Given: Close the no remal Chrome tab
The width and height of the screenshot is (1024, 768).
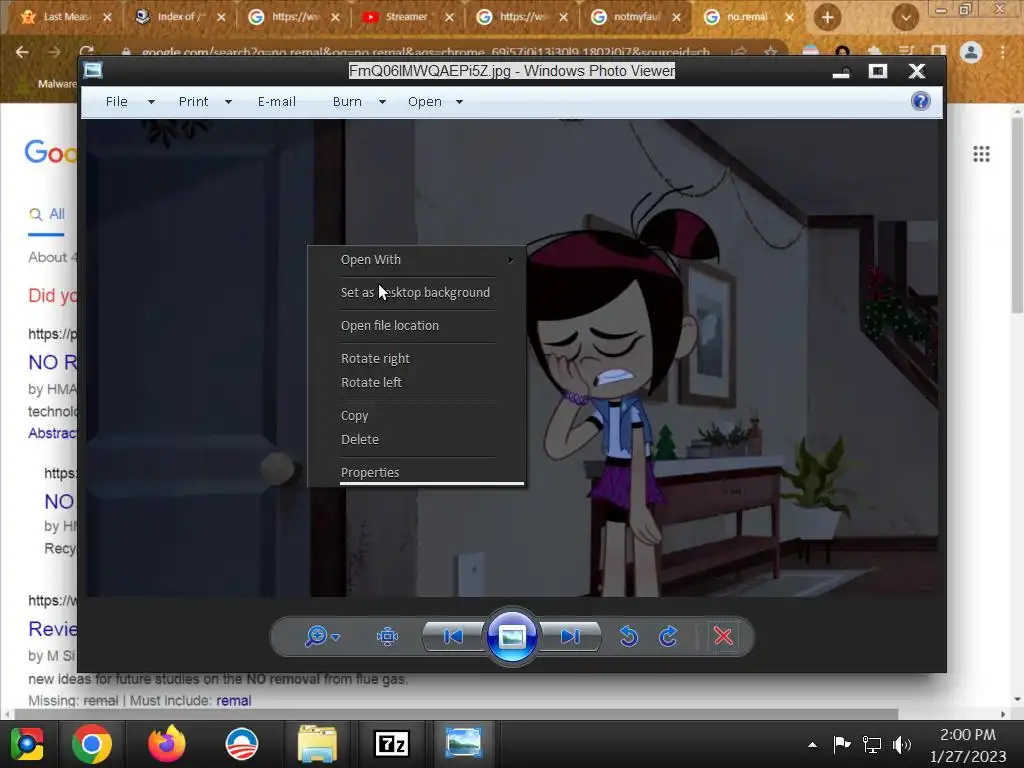Looking at the screenshot, I should pos(790,18).
